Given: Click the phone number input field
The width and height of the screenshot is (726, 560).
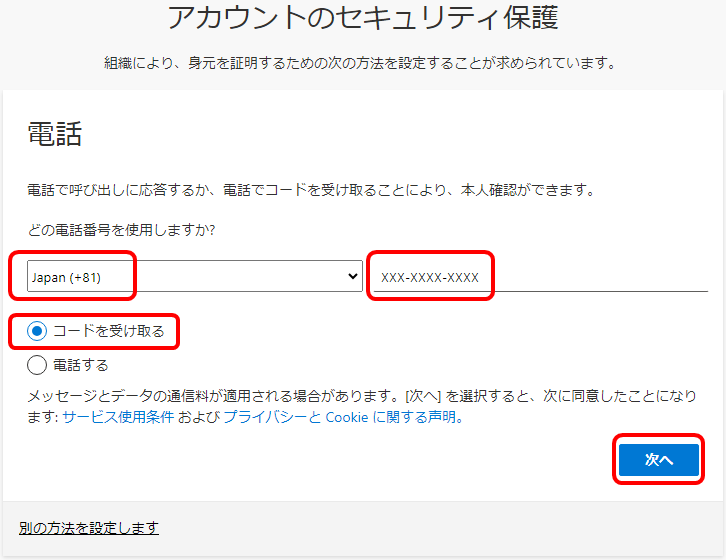Looking at the screenshot, I should 541,277.
